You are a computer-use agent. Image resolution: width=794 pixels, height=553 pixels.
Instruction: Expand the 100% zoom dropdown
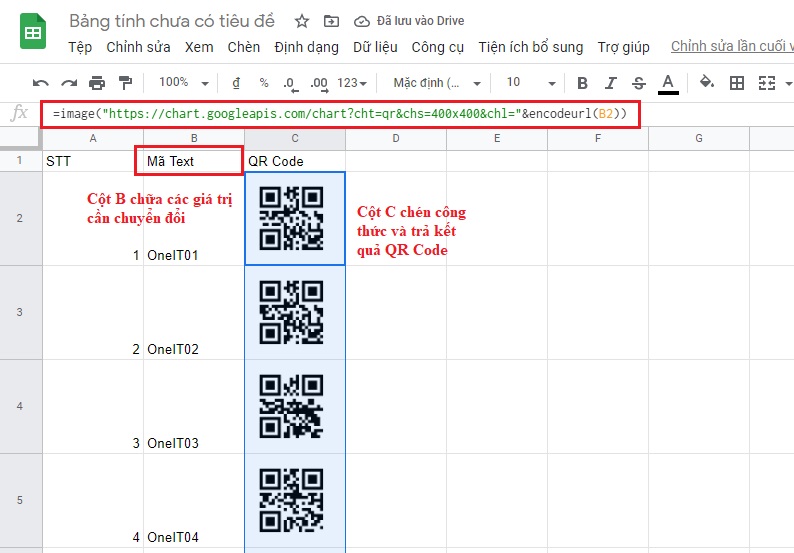(184, 83)
